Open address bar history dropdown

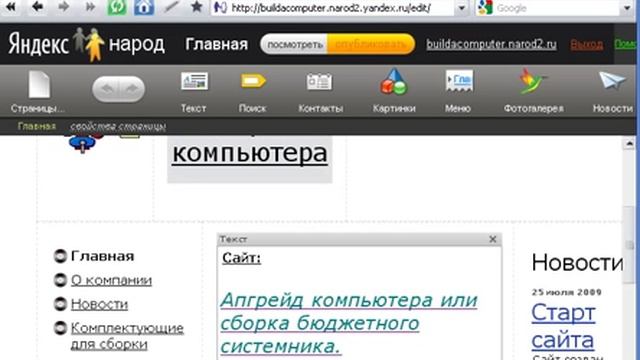click(462, 8)
